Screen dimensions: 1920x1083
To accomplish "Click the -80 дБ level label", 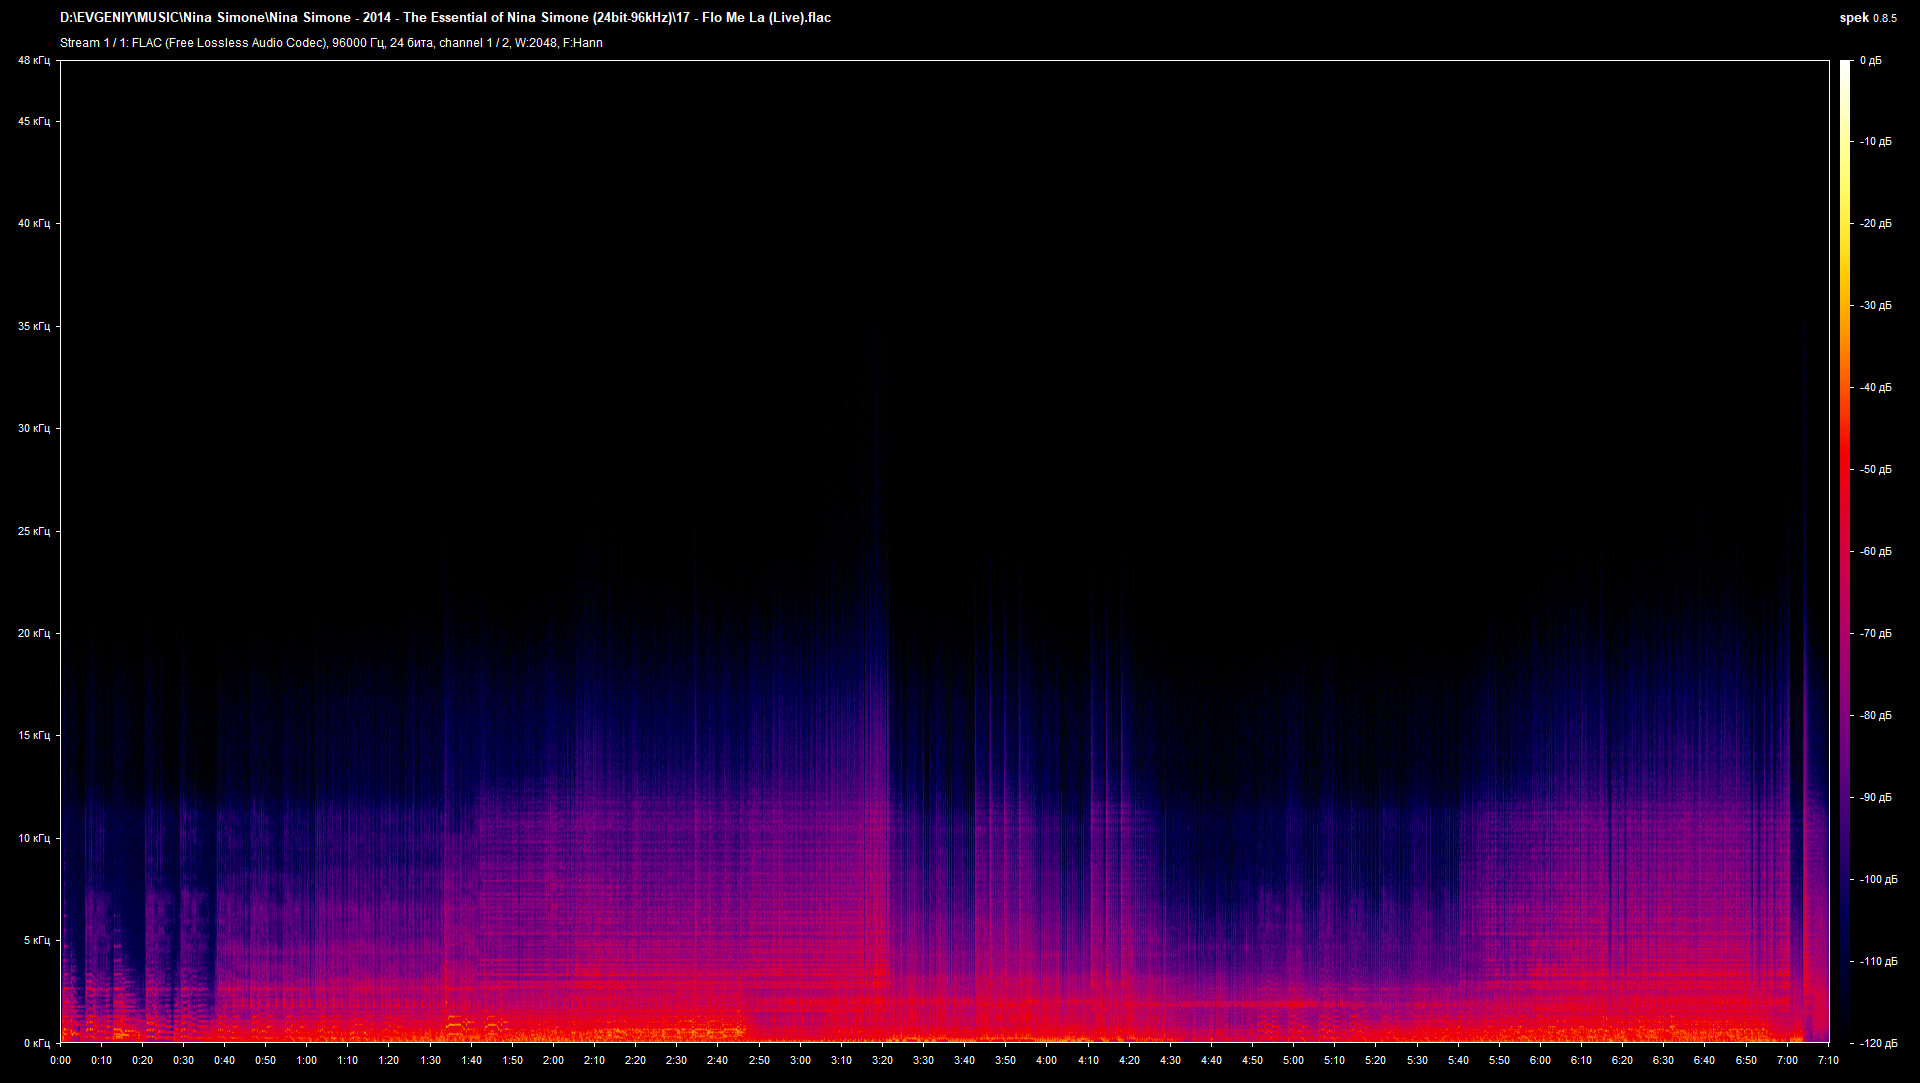I will coord(1876,716).
